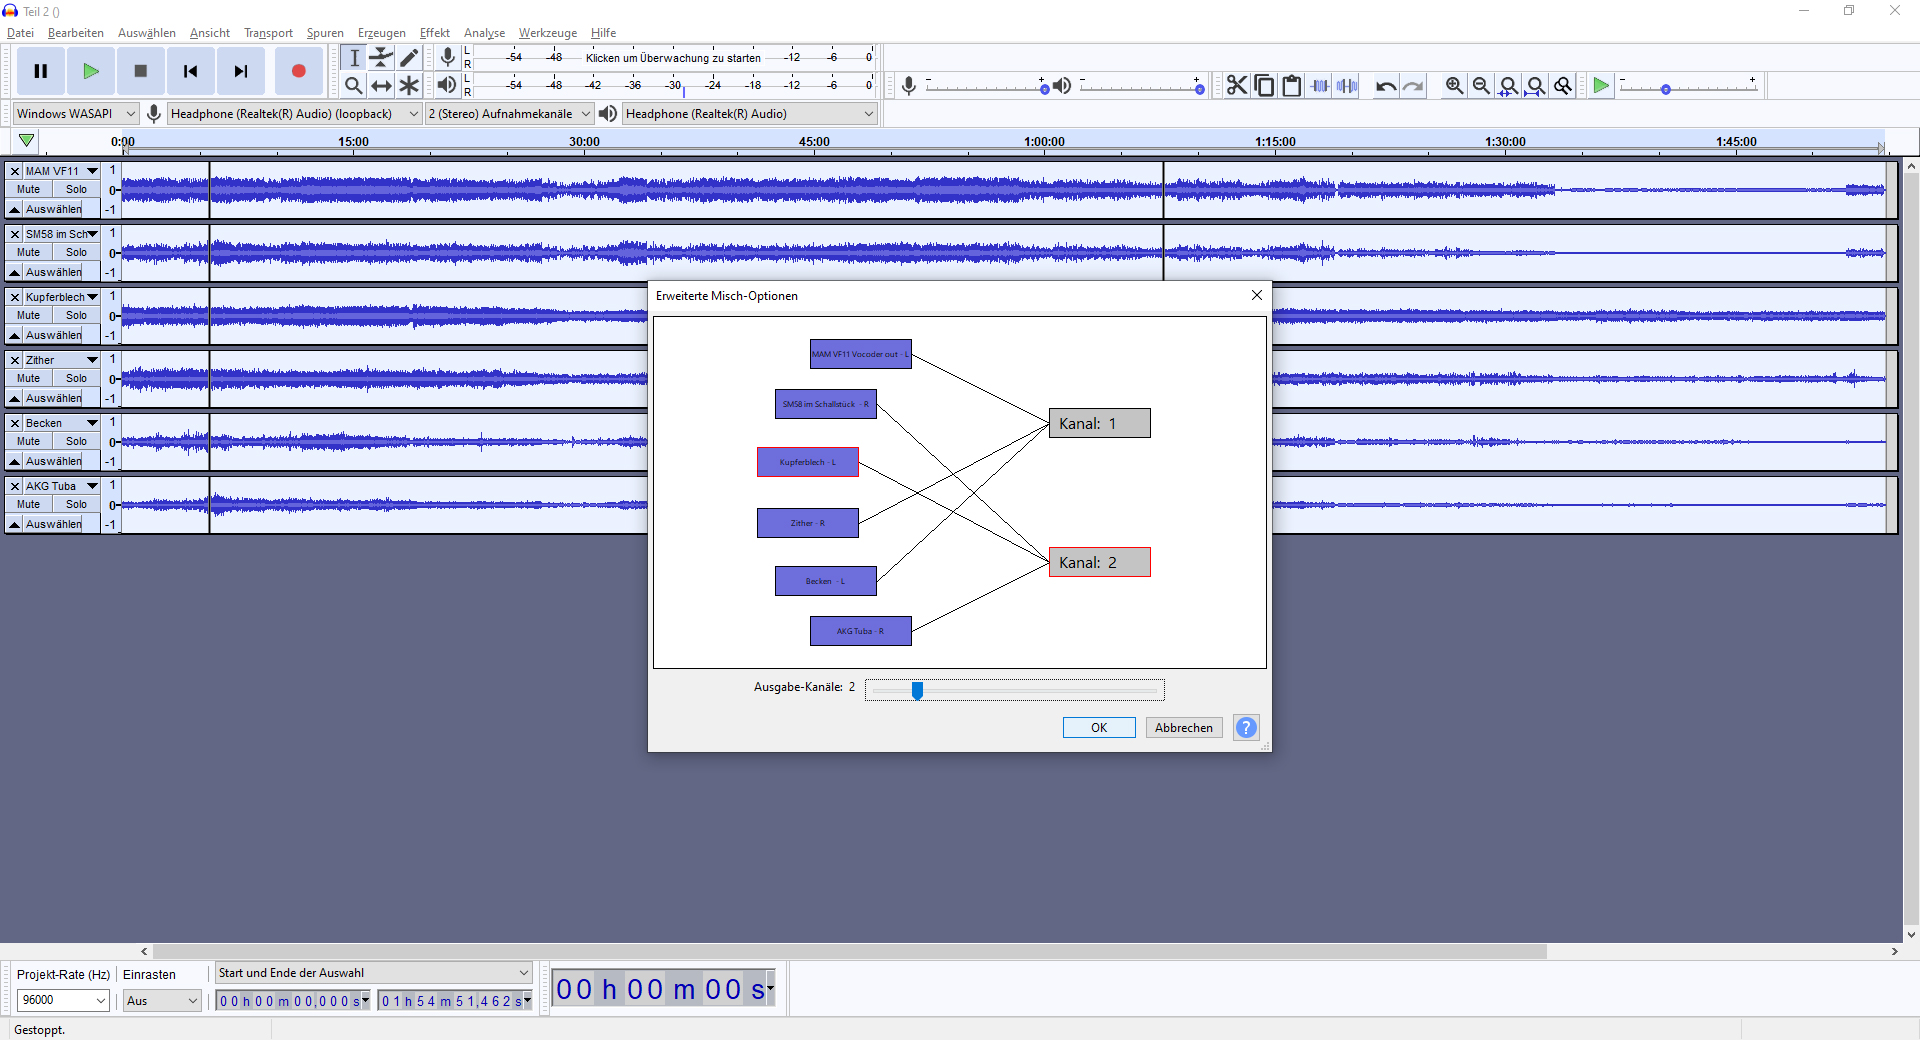The image size is (1920, 1040).
Task: Select the Multi-Tool asterisk icon
Action: pyautogui.click(x=409, y=86)
